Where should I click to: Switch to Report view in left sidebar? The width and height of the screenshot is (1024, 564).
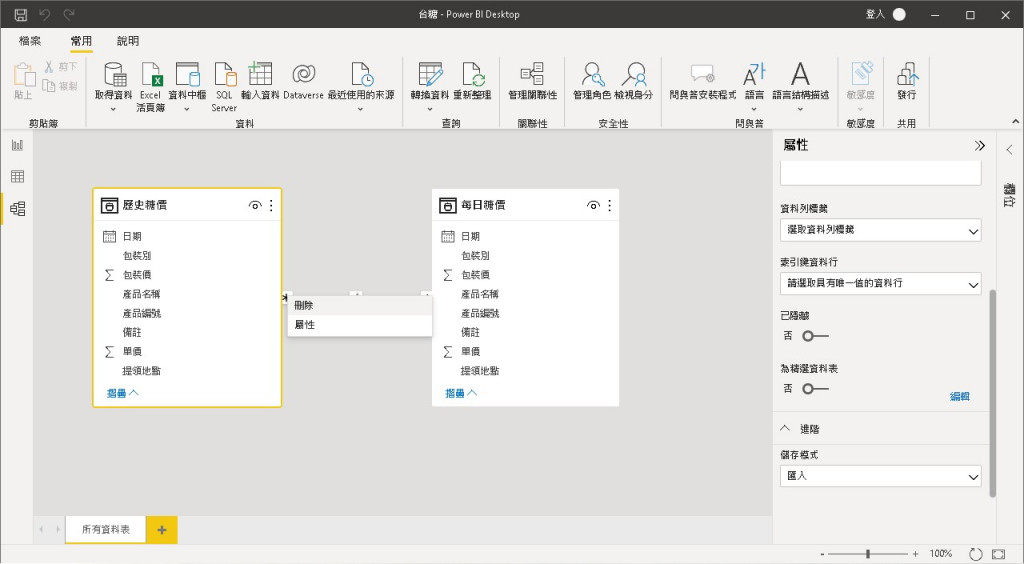coord(18,145)
